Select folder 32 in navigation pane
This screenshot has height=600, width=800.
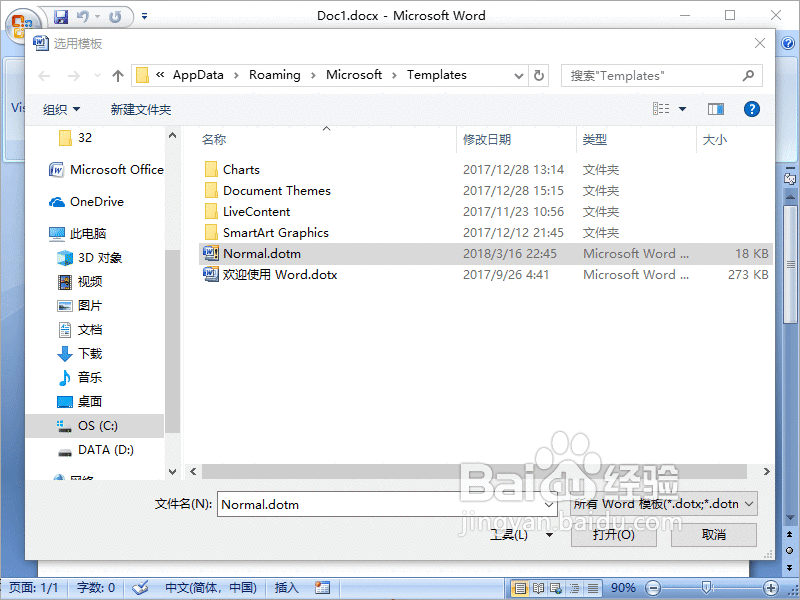tap(75, 138)
